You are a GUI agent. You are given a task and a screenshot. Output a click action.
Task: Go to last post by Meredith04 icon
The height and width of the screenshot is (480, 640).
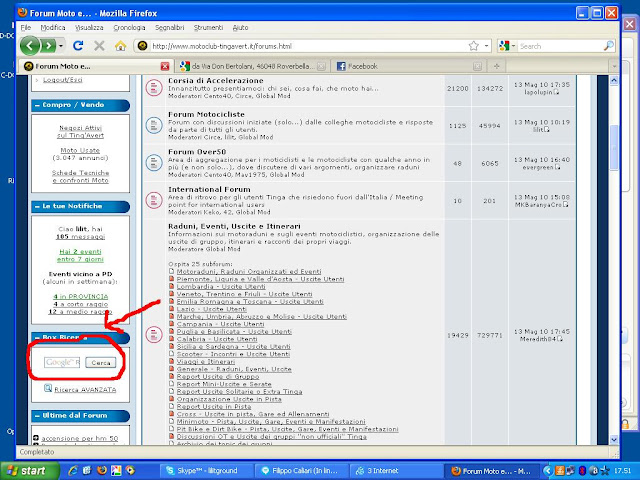coord(560,339)
